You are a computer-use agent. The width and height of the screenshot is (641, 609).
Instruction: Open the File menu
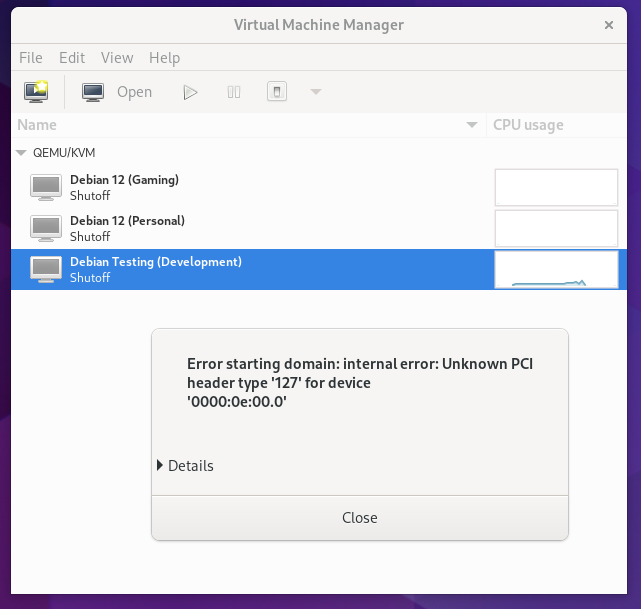coord(30,58)
